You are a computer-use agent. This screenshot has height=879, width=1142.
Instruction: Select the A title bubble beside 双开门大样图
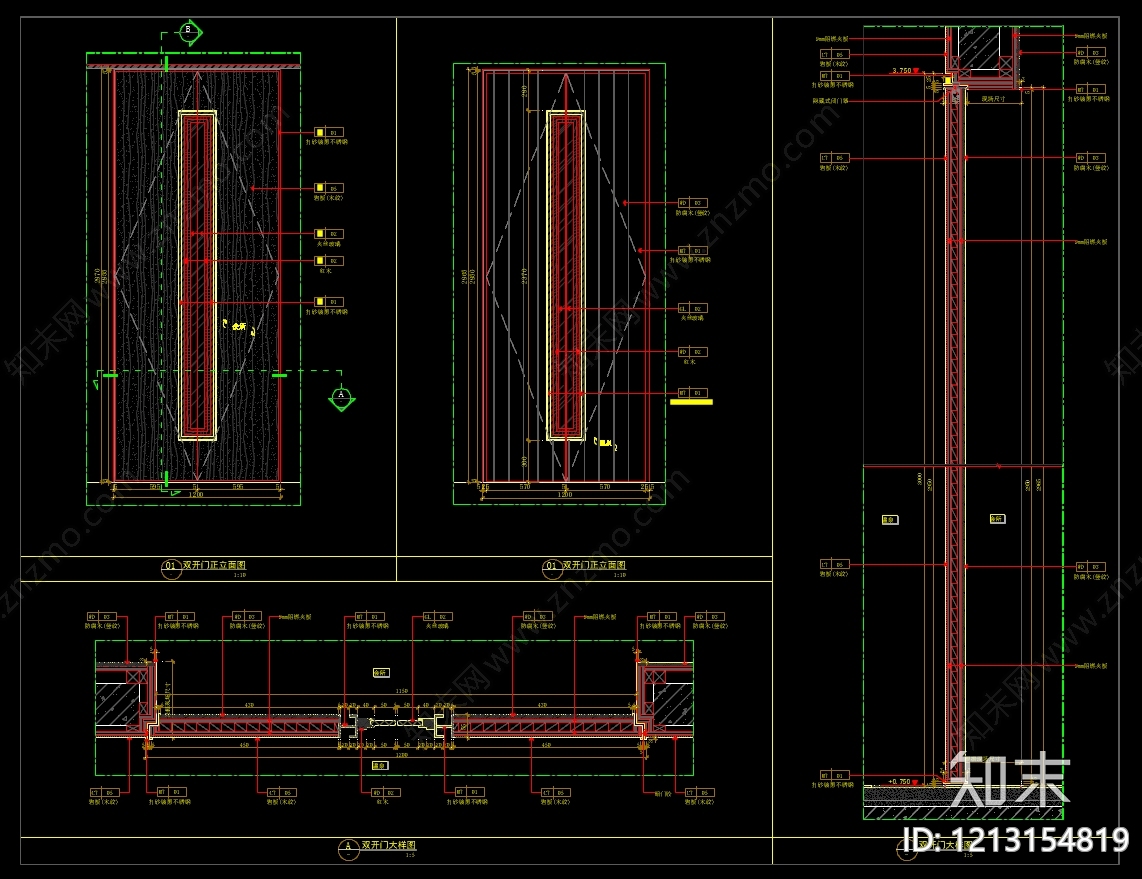(348, 849)
